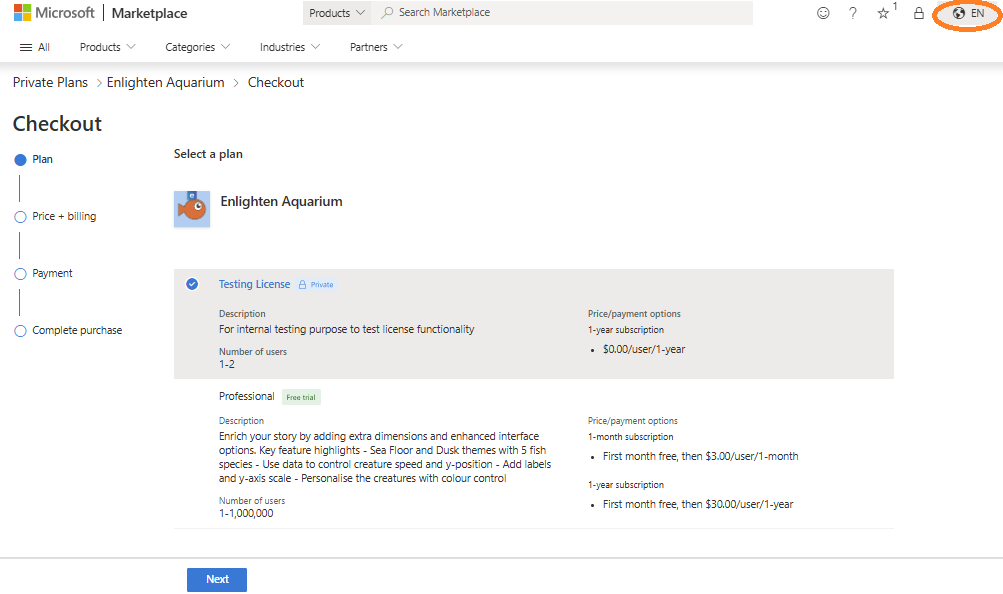Click the Next button
This screenshot has width=1003, height=594.
[216, 579]
